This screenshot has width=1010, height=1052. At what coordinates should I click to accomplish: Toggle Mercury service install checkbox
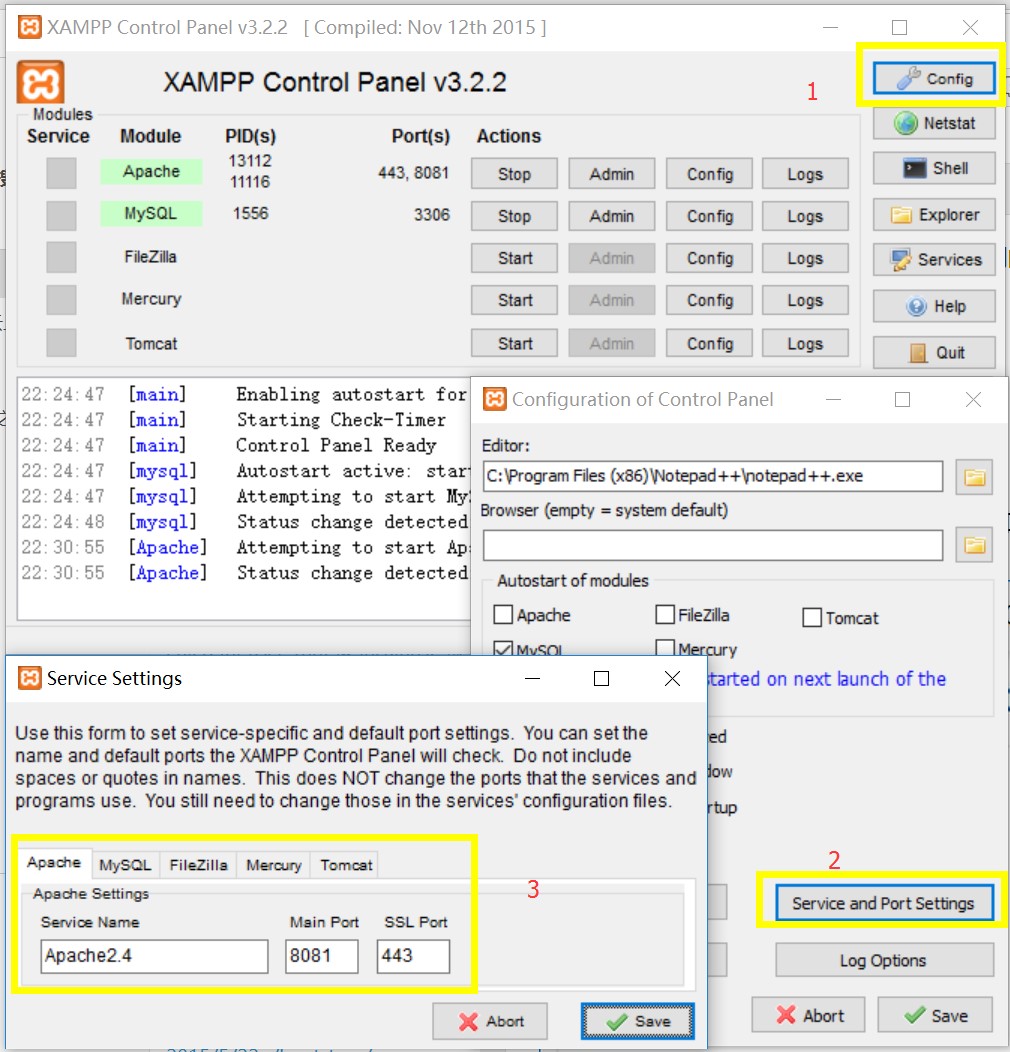61,299
